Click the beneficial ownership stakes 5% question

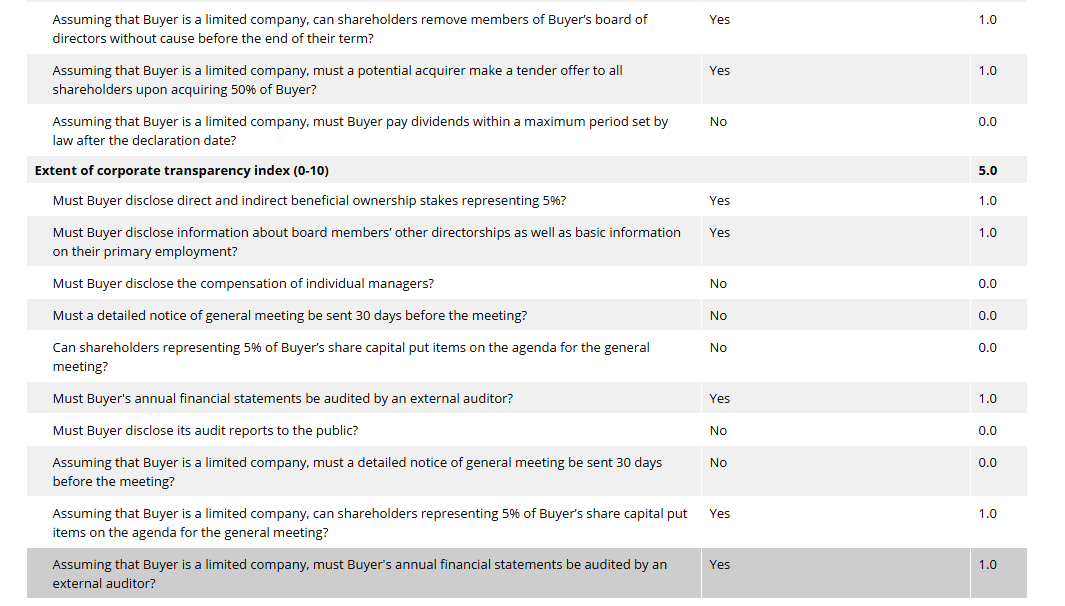pyautogui.click(x=309, y=200)
